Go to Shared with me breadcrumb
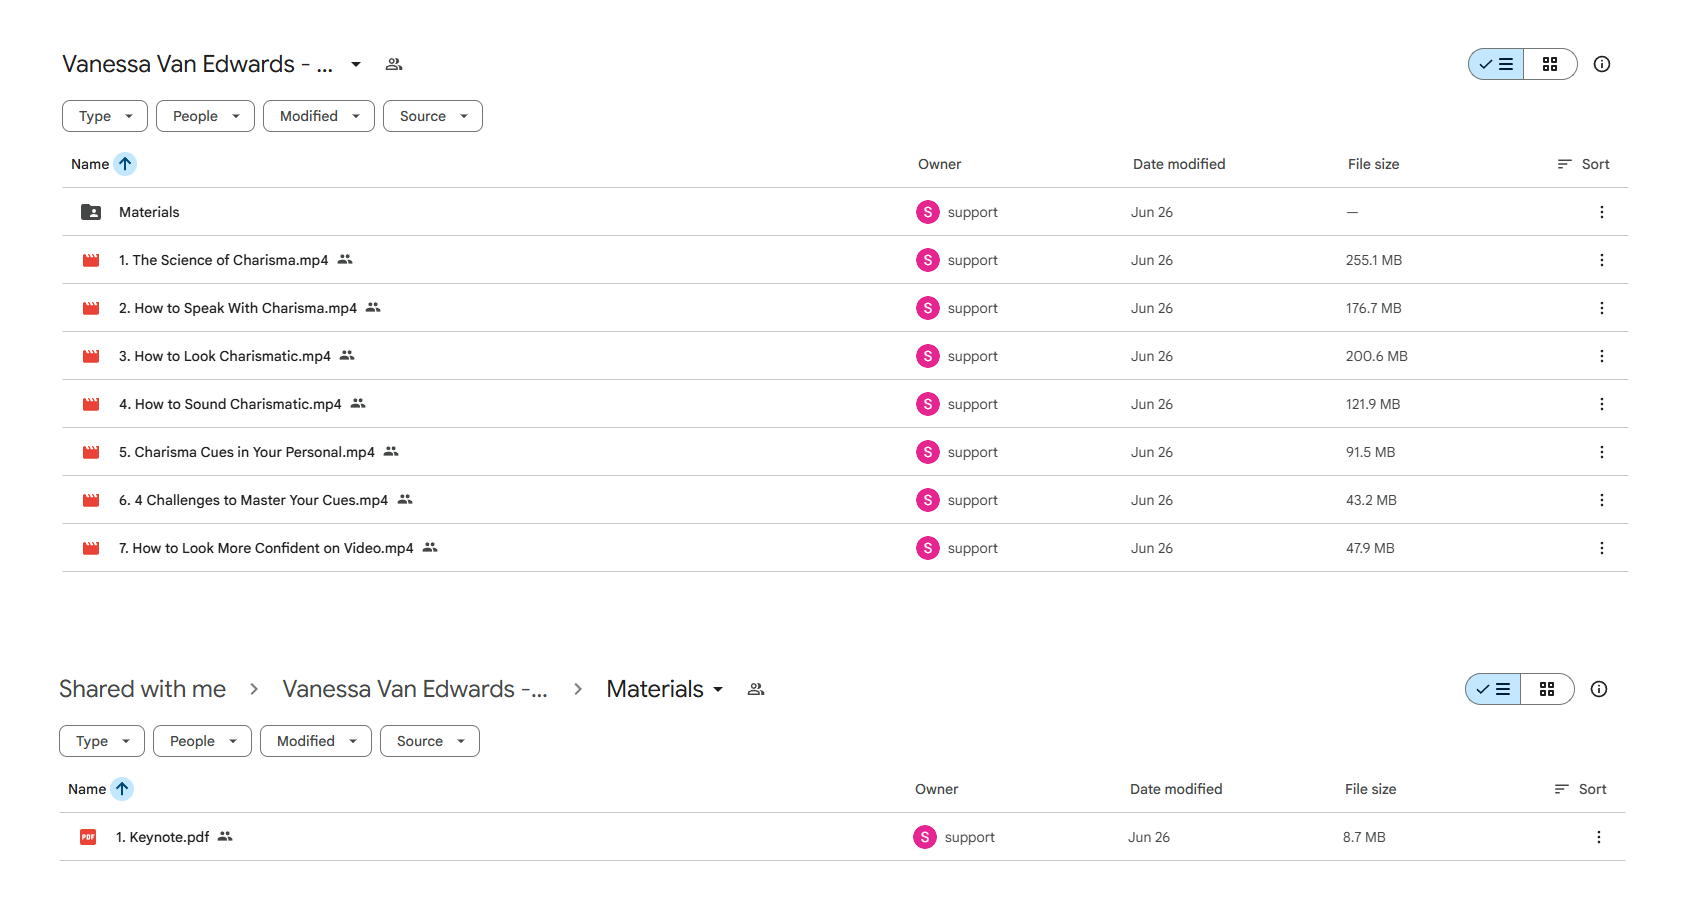This screenshot has width=1696, height=912. coord(142,689)
